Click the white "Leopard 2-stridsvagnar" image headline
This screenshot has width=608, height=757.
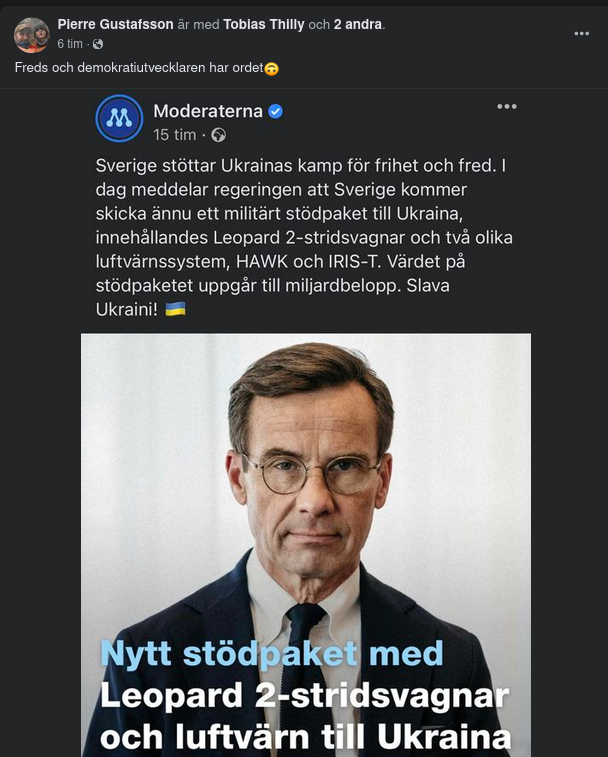[304, 696]
